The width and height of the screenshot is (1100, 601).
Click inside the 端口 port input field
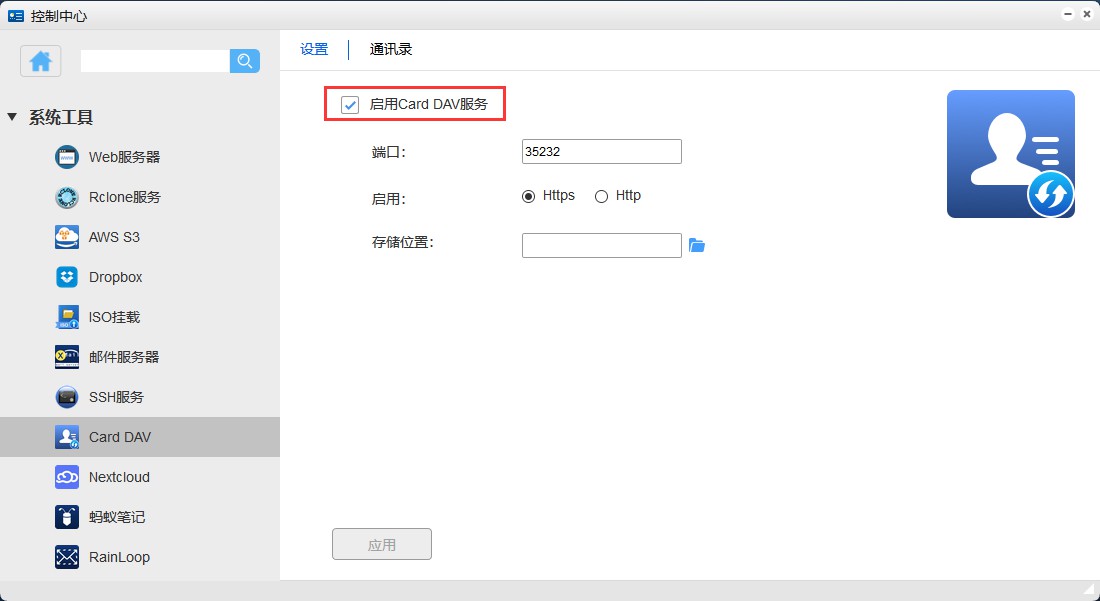click(x=600, y=151)
